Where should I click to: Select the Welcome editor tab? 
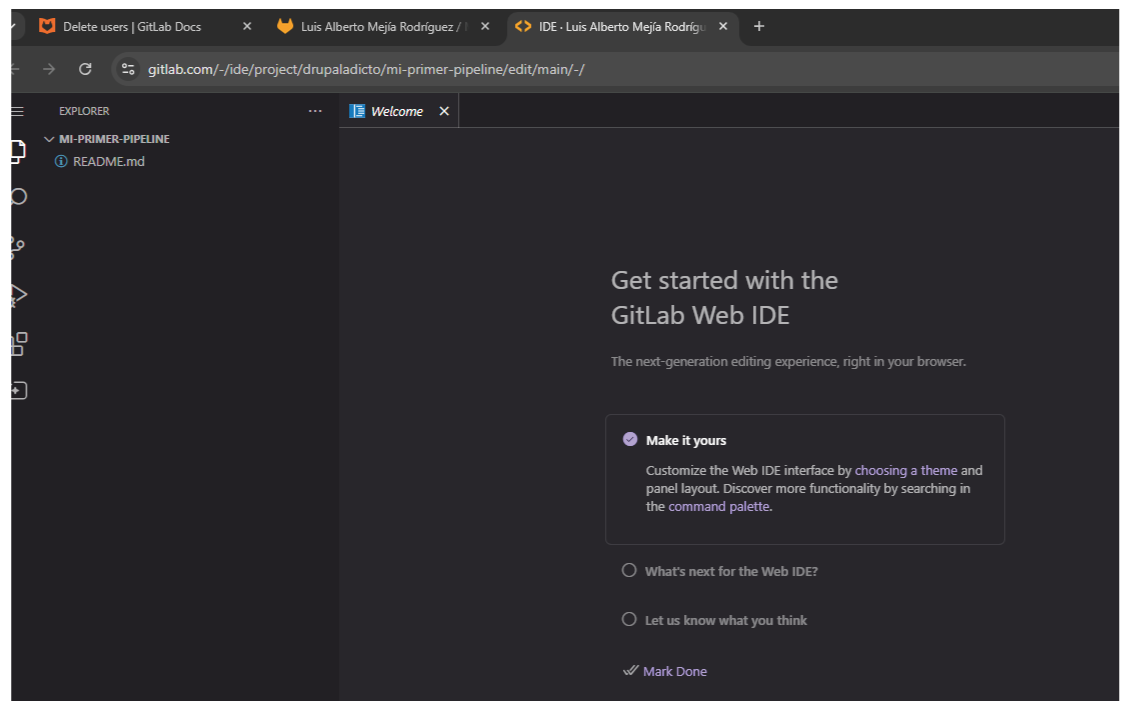[396, 111]
